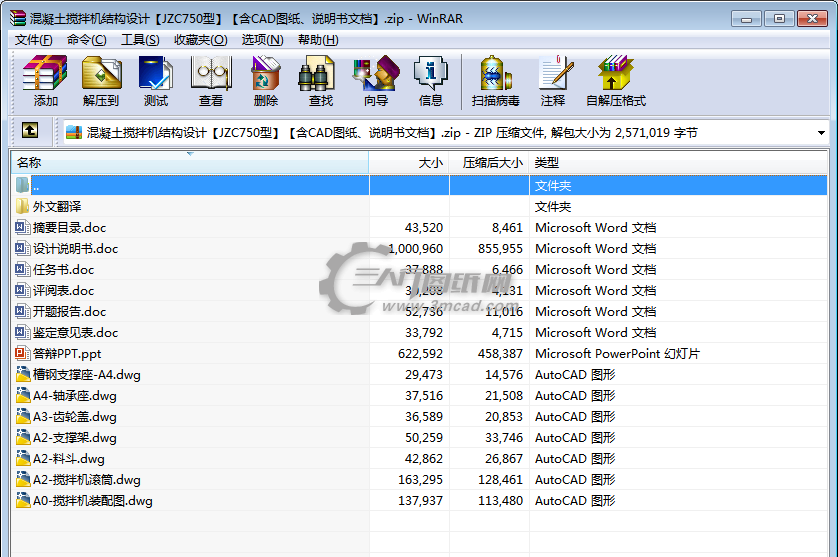Click the size value 163,295
This screenshot has height=557, width=838.
tap(420, 479)
